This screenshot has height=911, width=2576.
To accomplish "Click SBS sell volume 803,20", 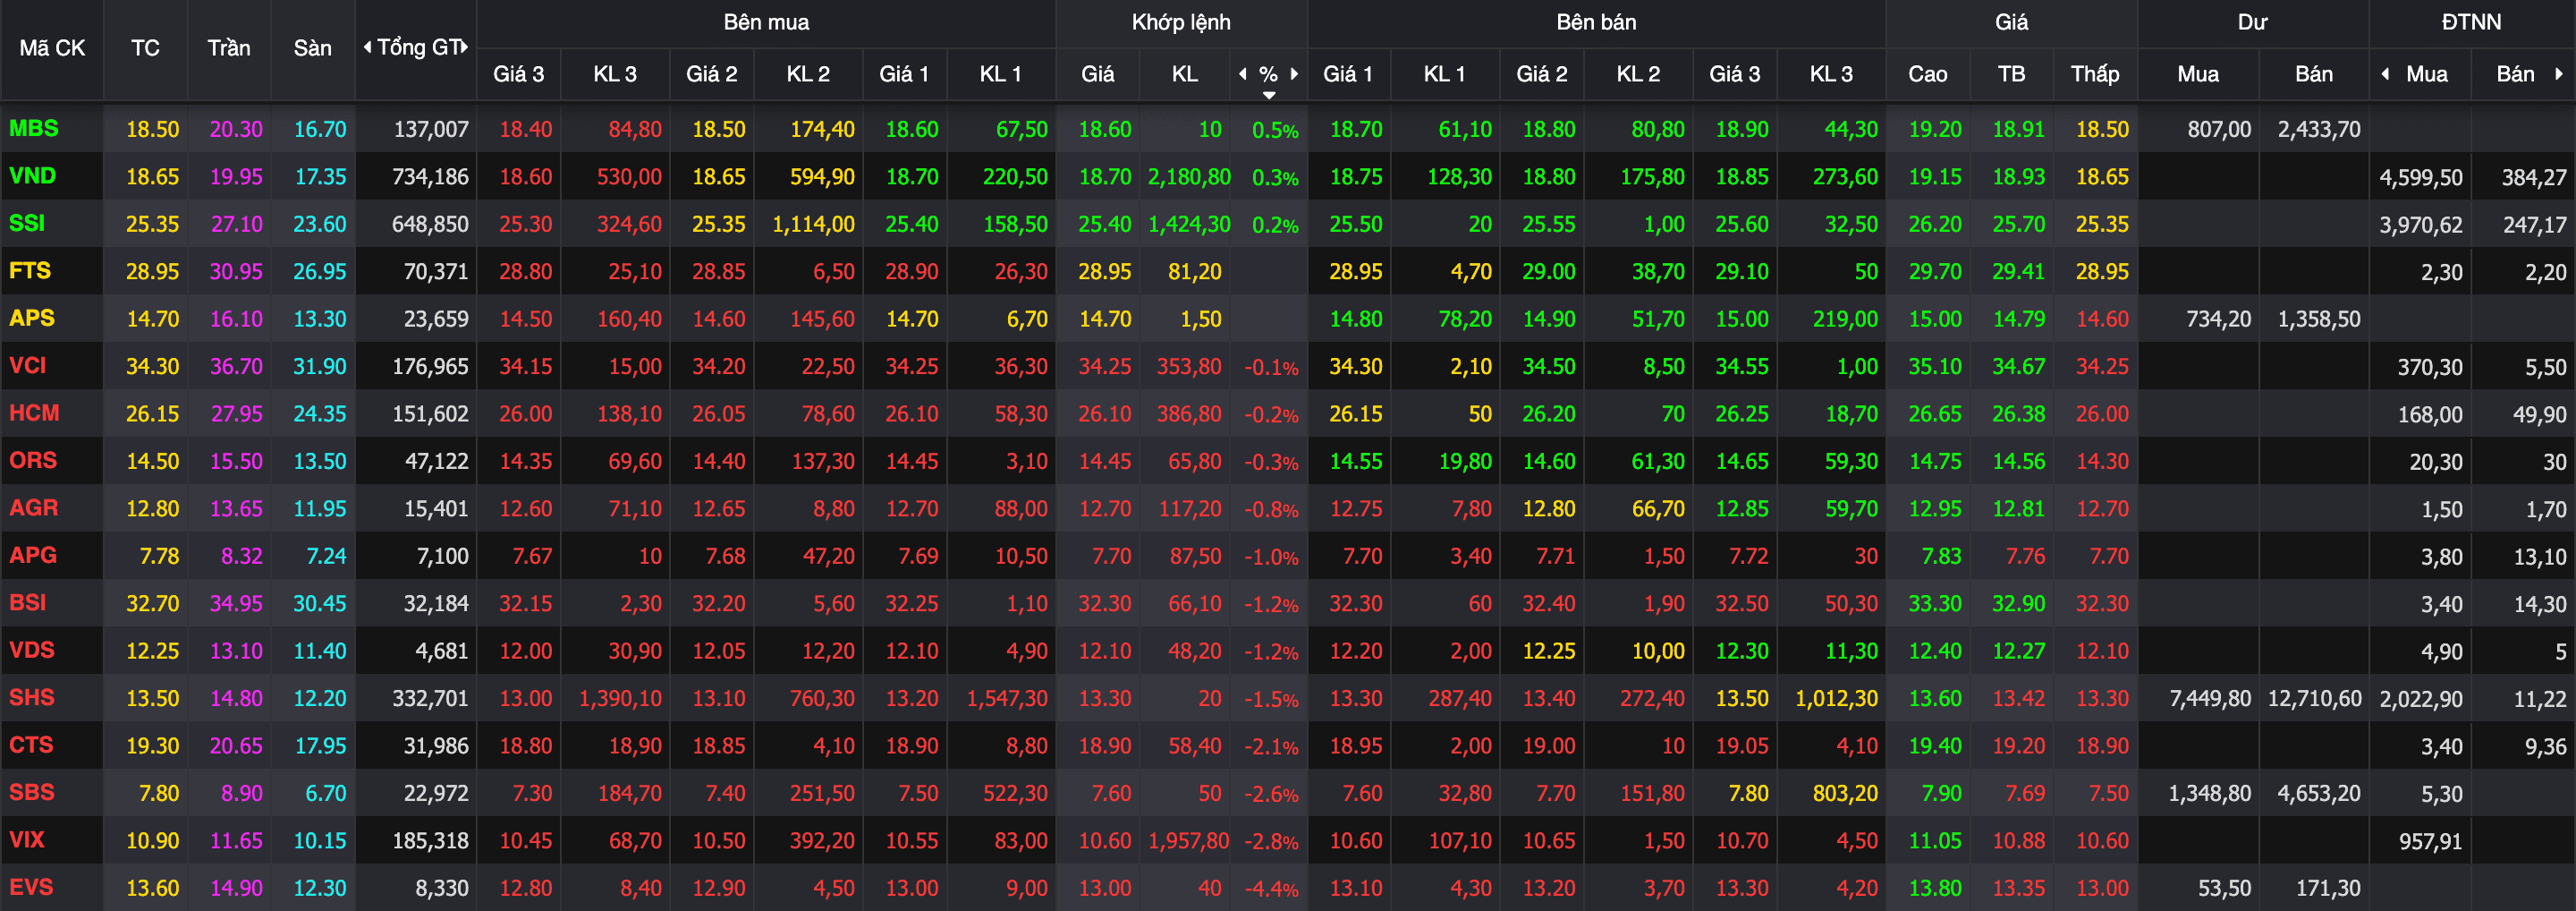I will [x=1845, y=794].
